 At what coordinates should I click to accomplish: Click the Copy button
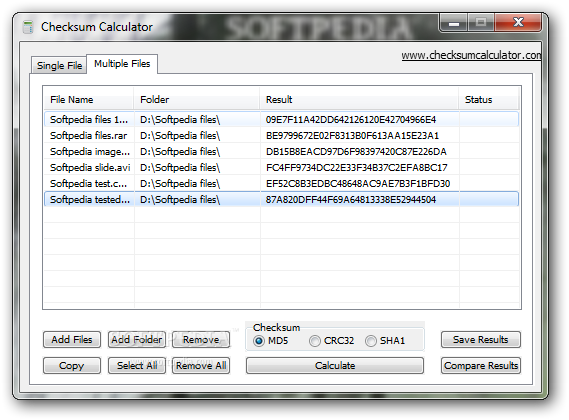[72, 366]
